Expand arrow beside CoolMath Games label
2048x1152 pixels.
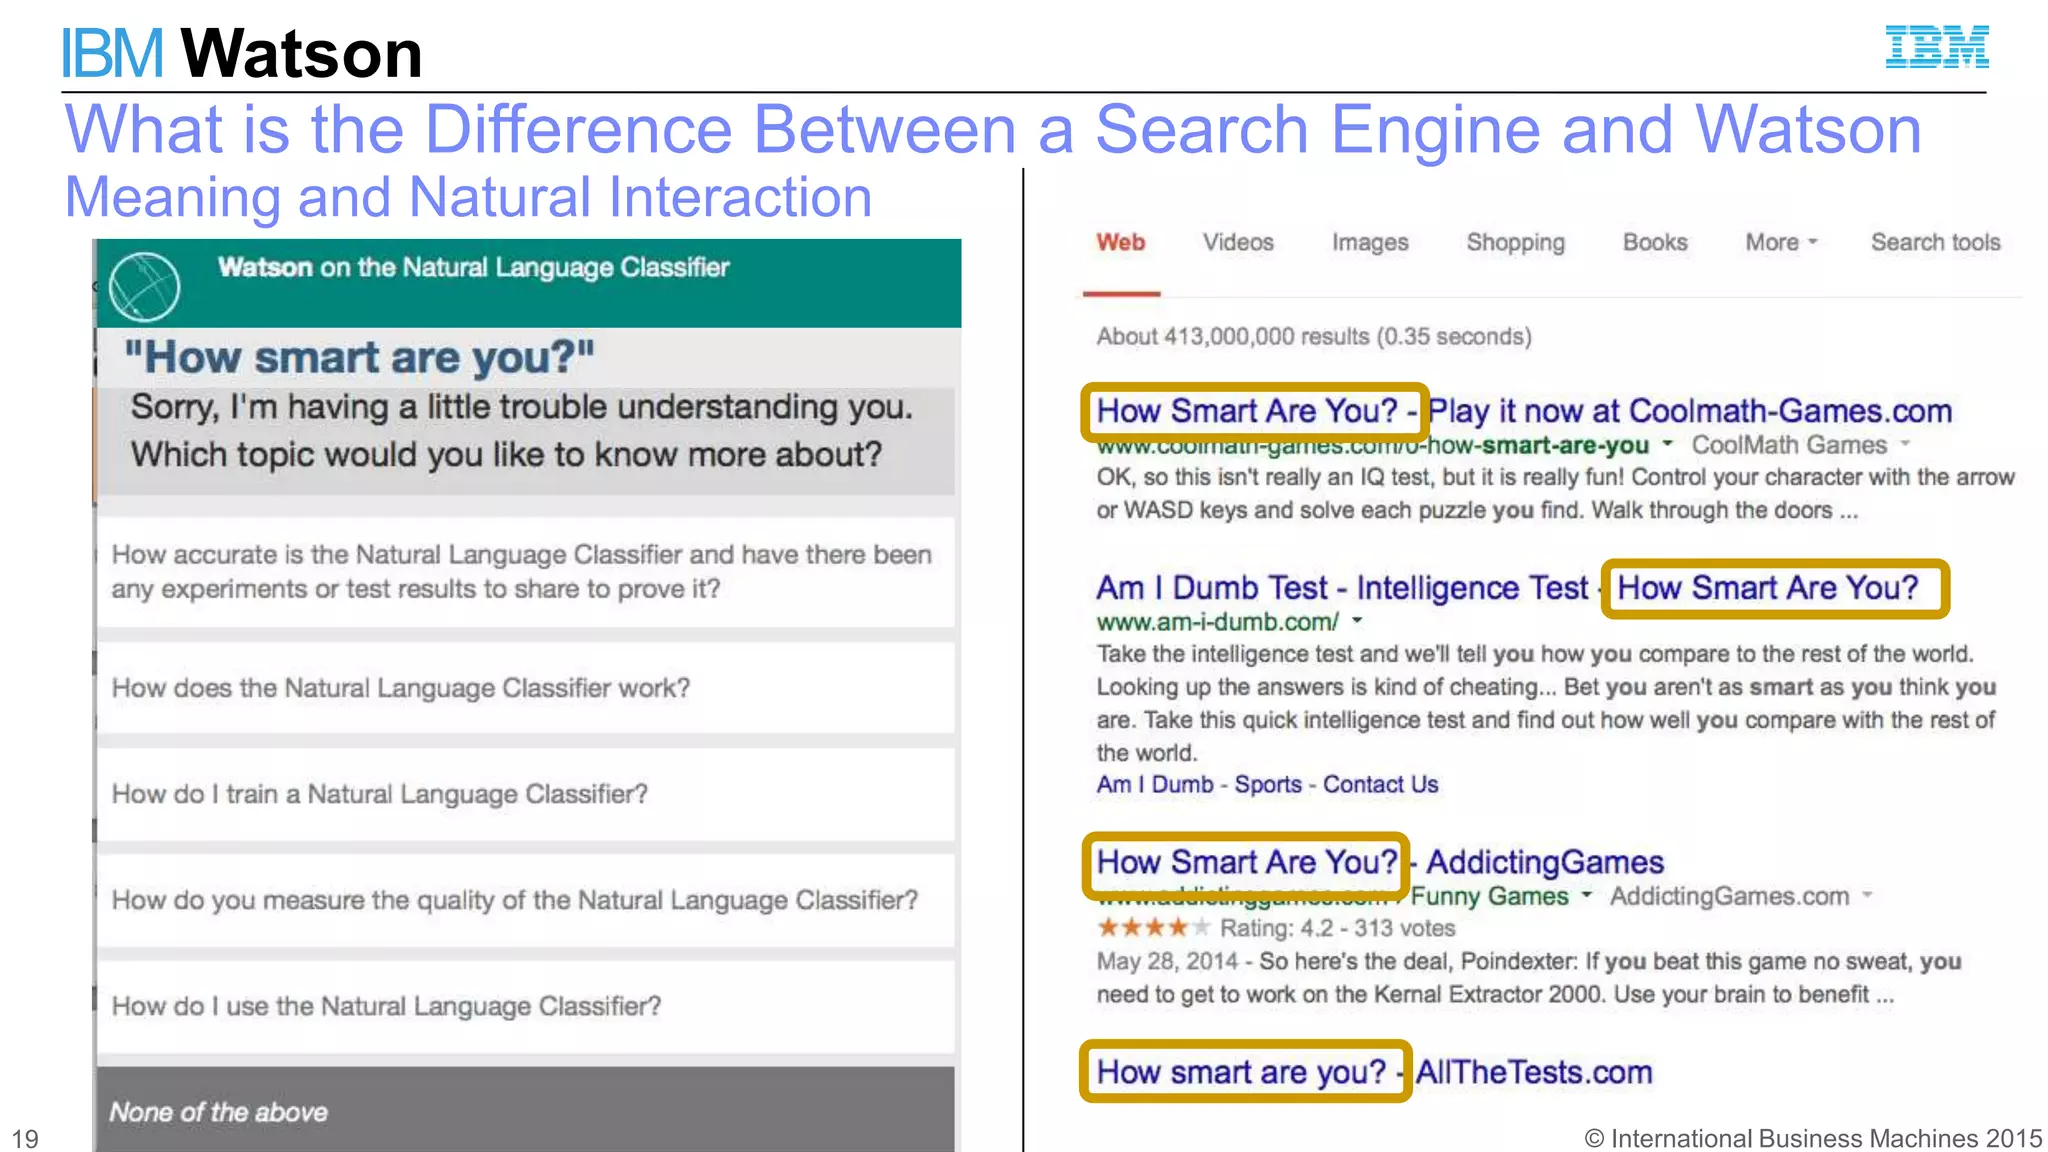pyautogui.click(x=1905, y=443)
